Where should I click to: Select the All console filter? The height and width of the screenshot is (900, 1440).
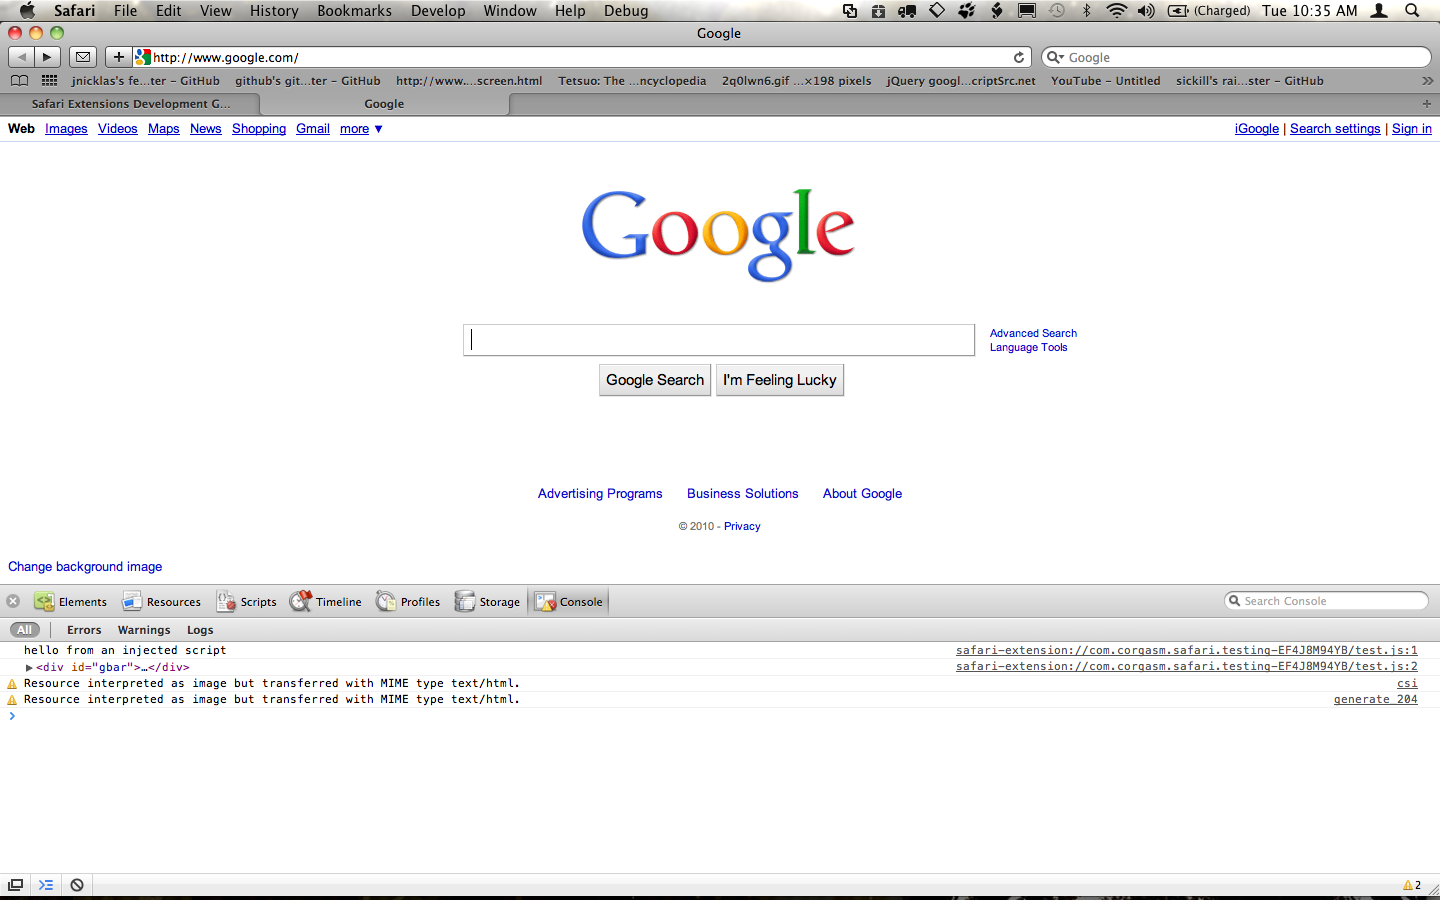coord(25,630)
